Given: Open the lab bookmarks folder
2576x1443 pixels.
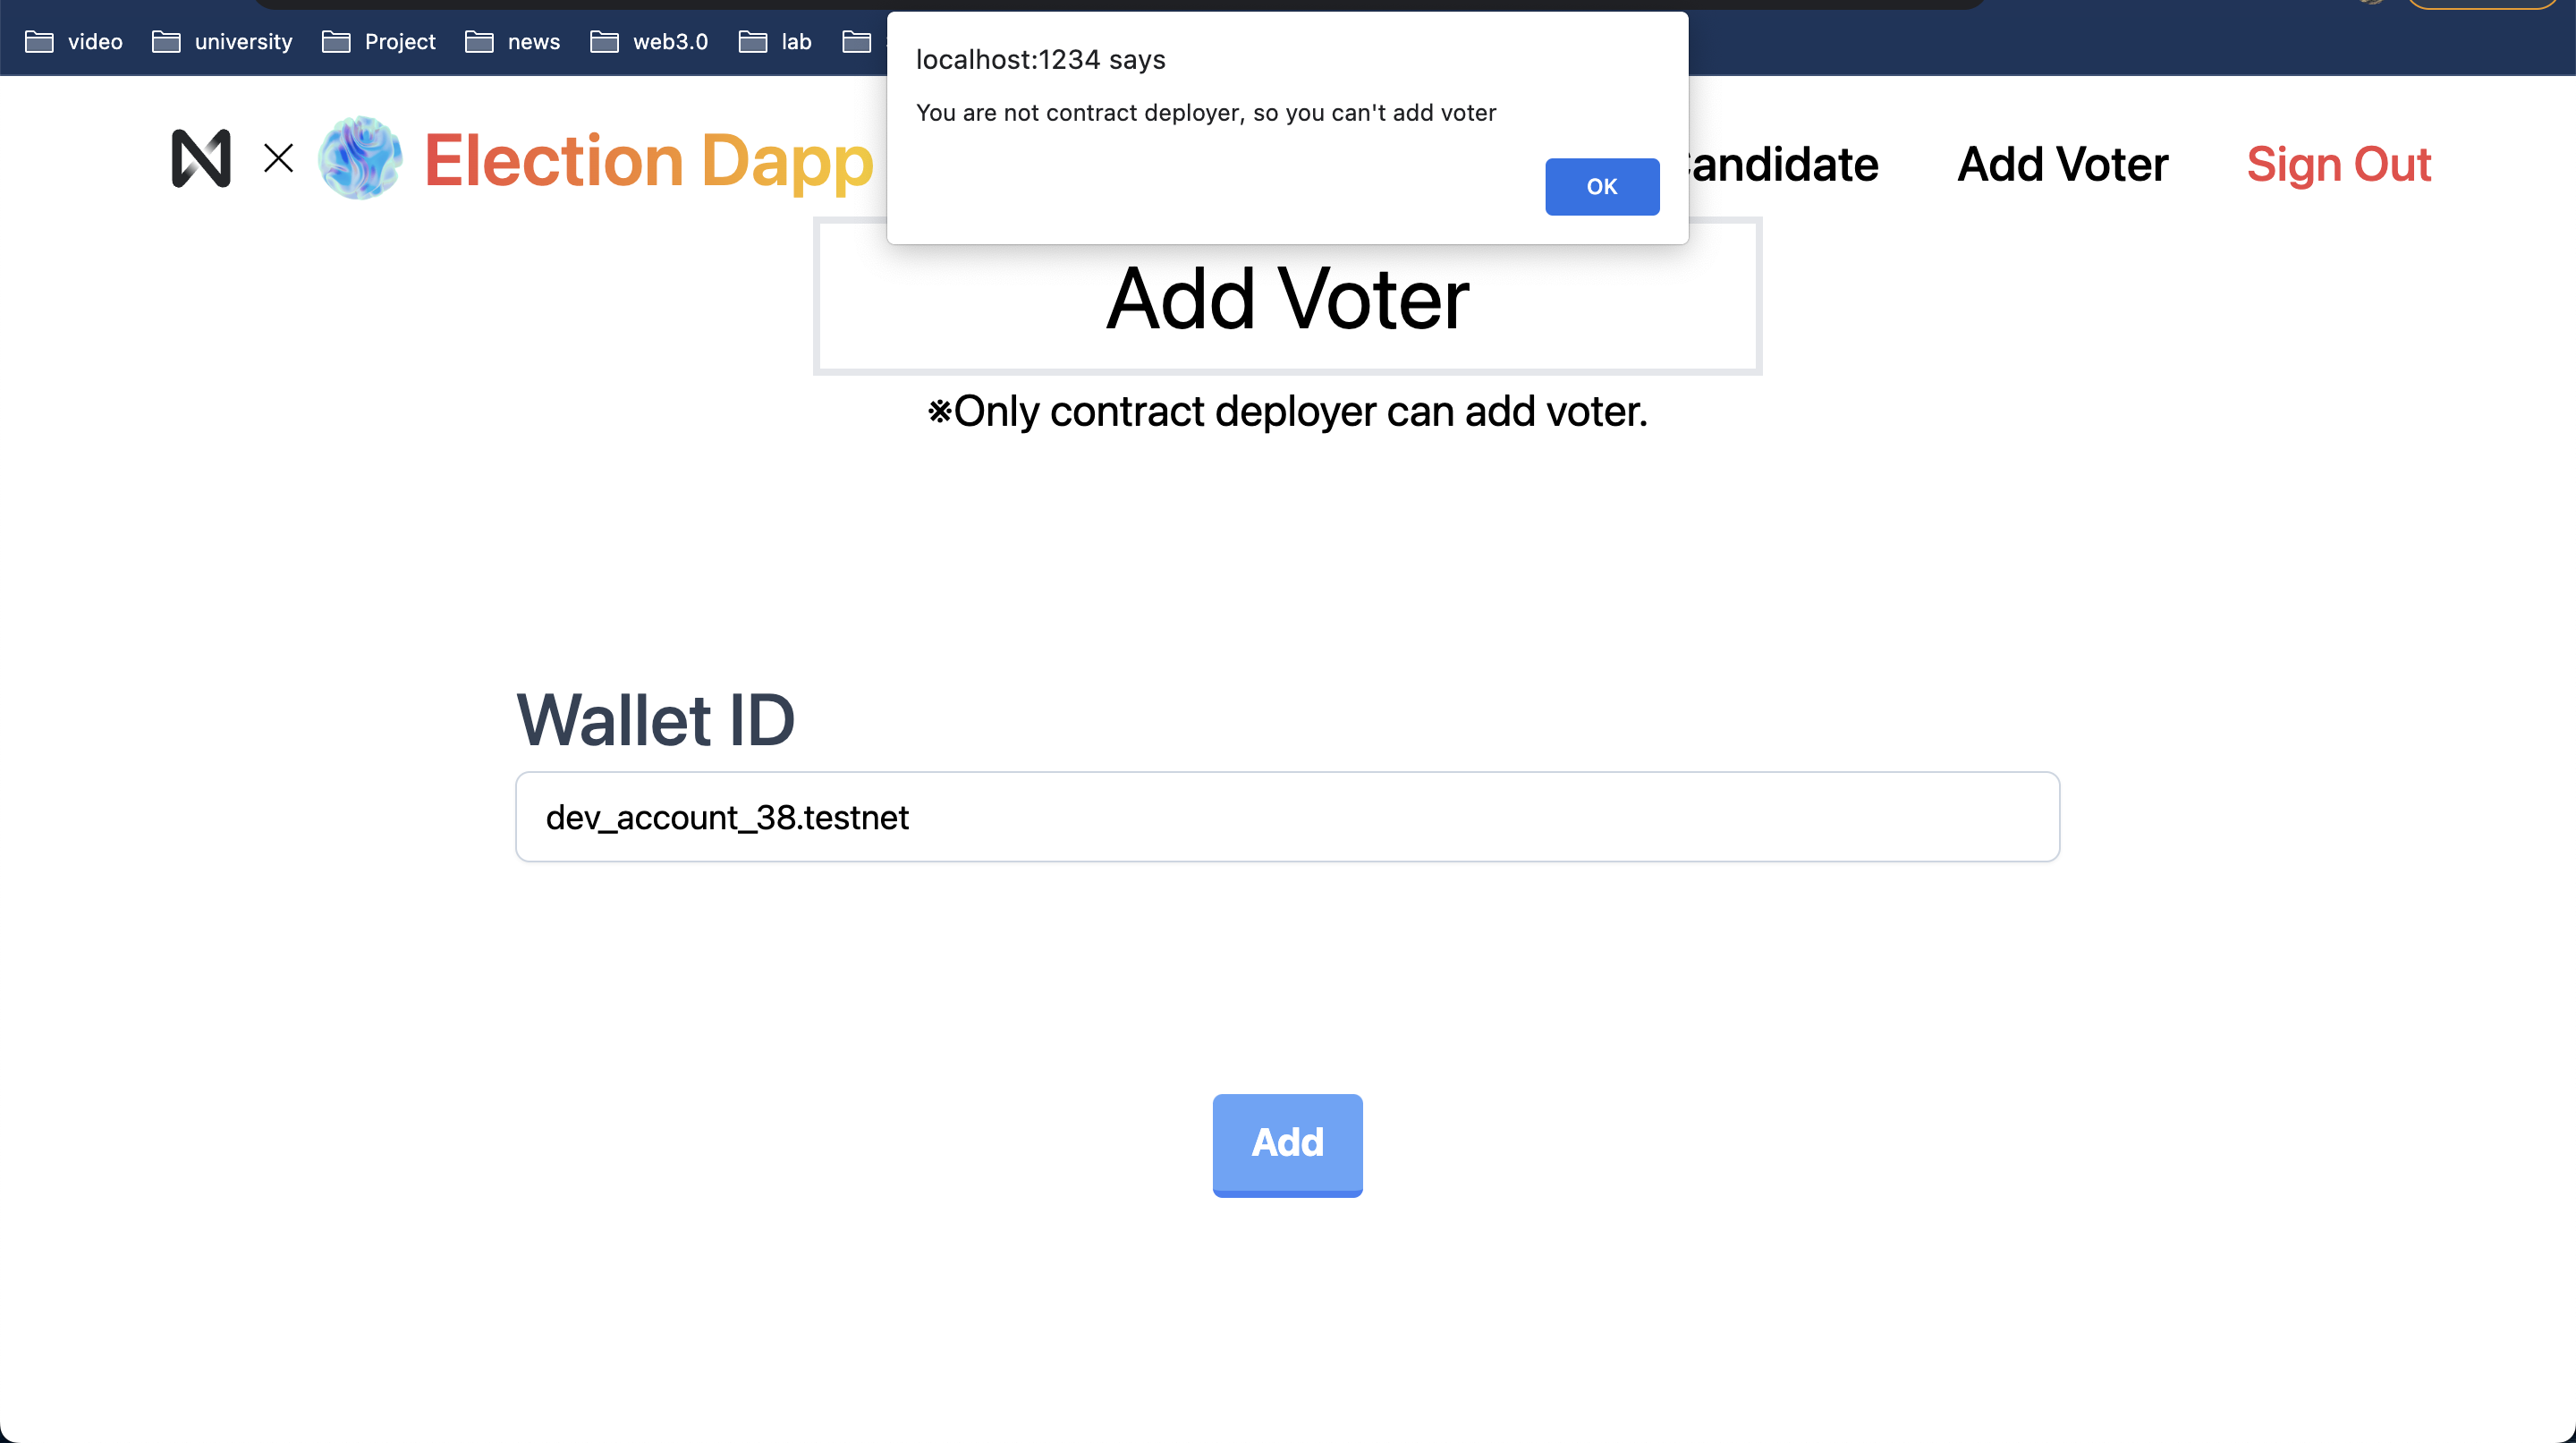Looking at the screenshot, I should (775, 42).
